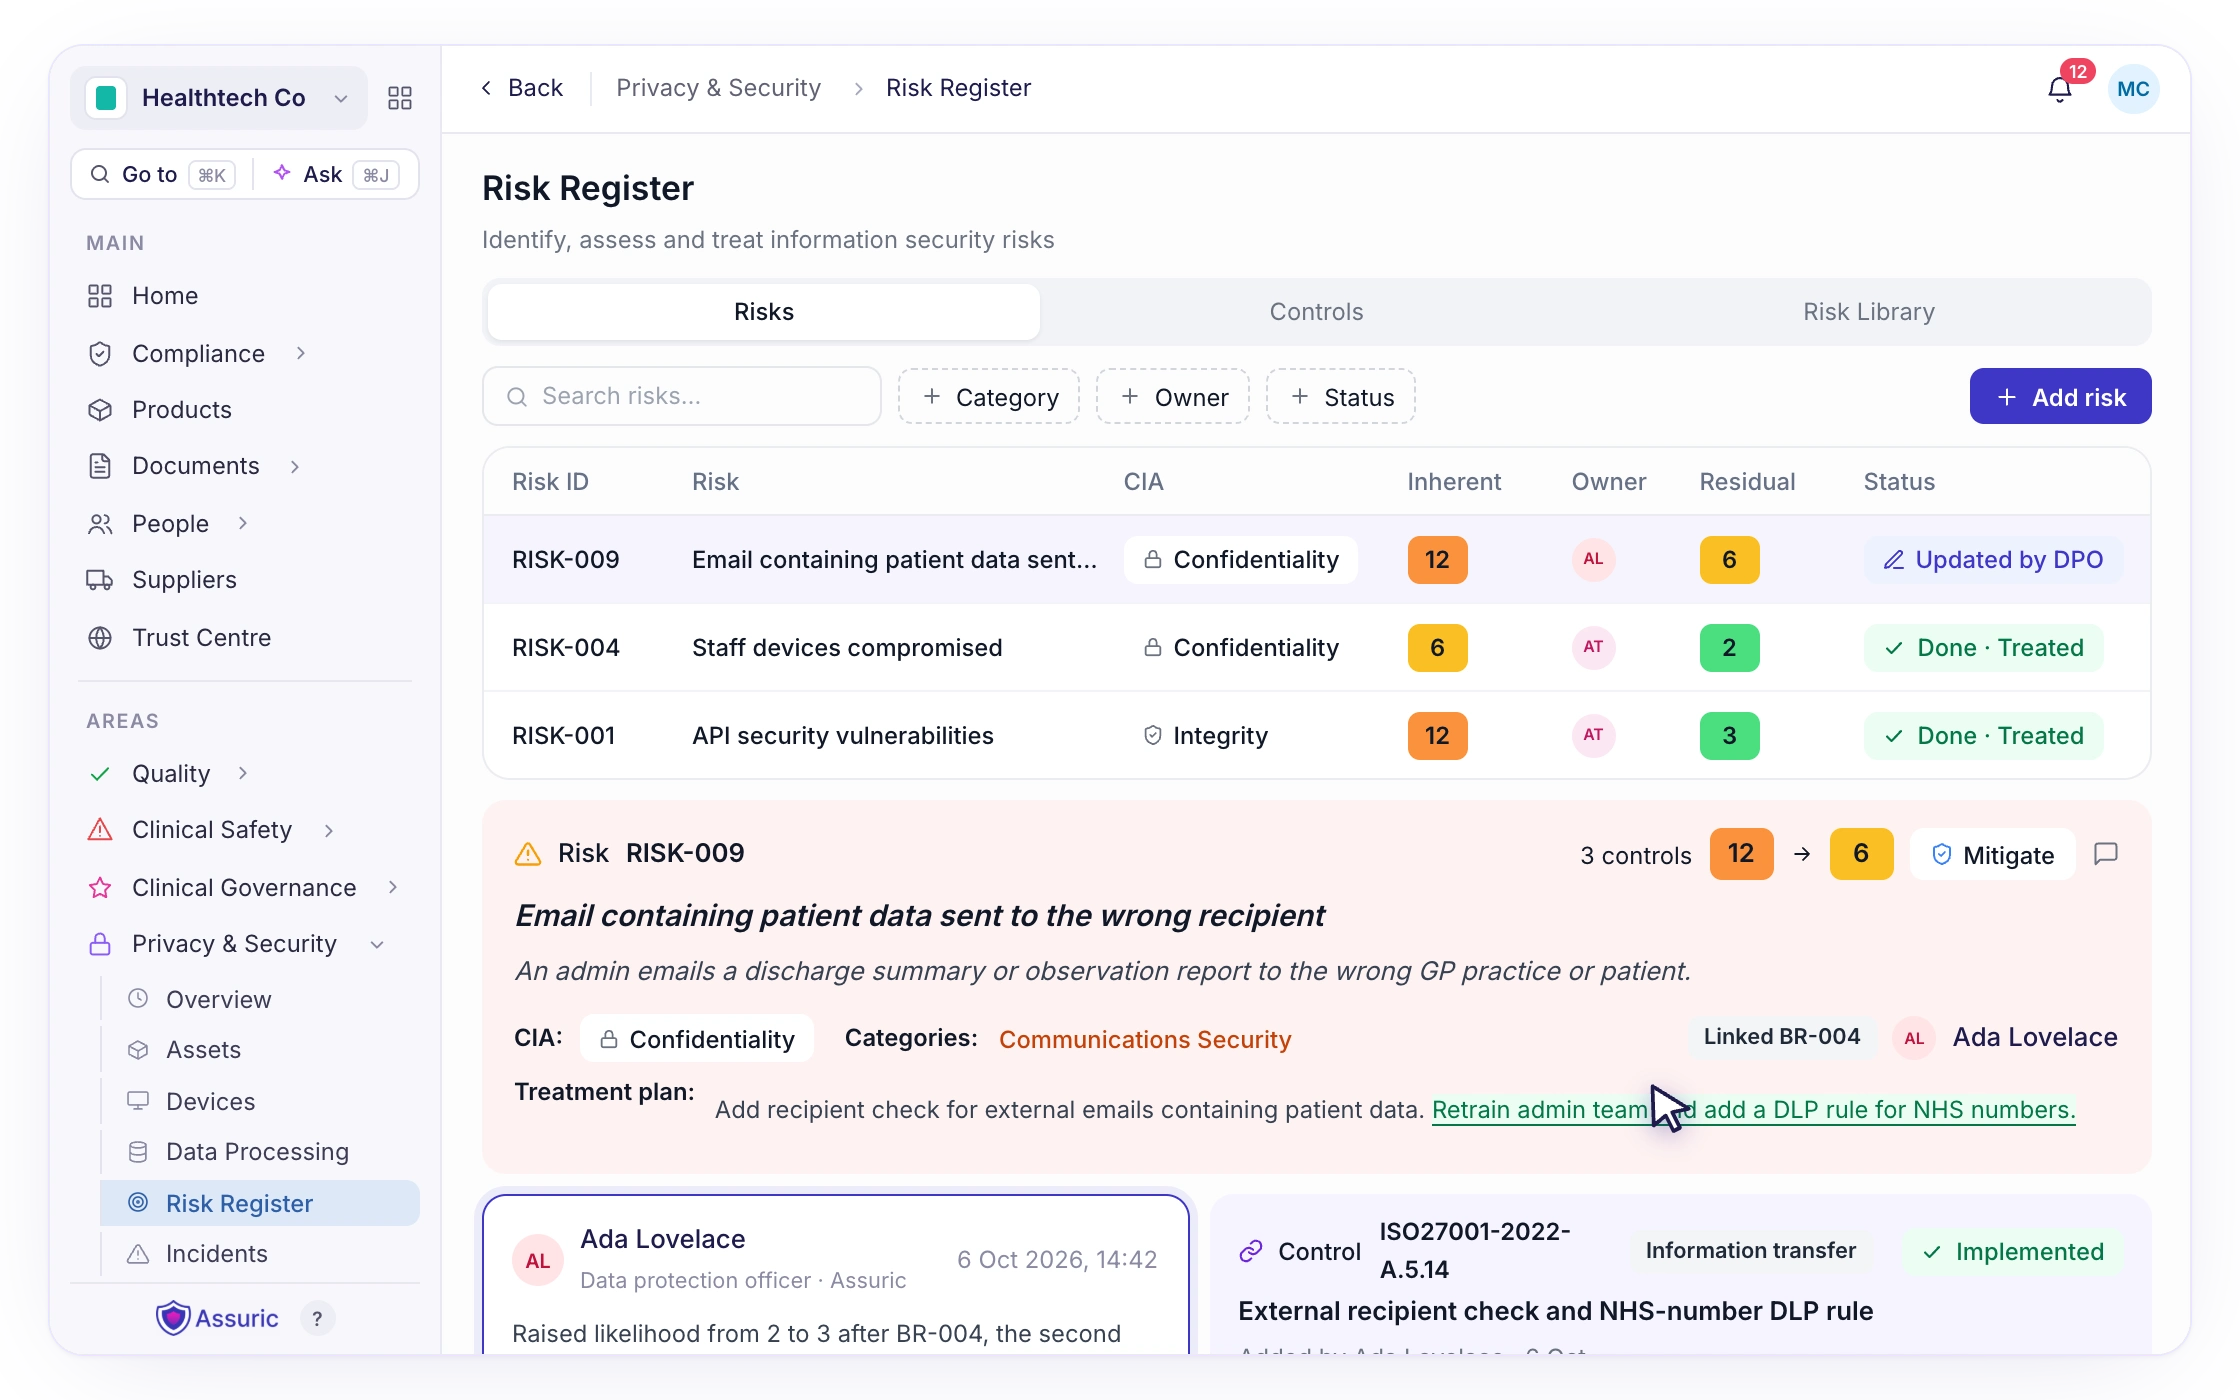Click the control link icon for ISO27001-2022-A.5.14

pyautogui.click(x=1250, y=1251)
